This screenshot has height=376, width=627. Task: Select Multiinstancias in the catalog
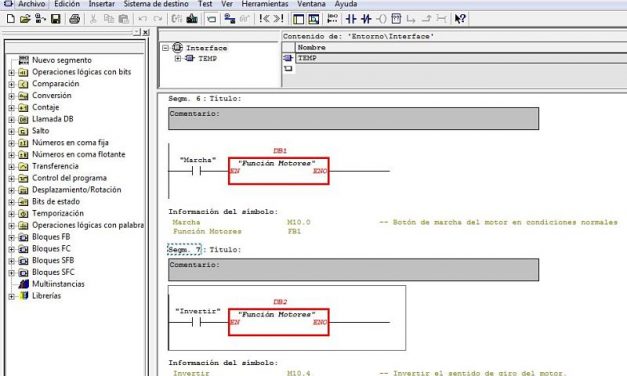[x=58, y=284]
